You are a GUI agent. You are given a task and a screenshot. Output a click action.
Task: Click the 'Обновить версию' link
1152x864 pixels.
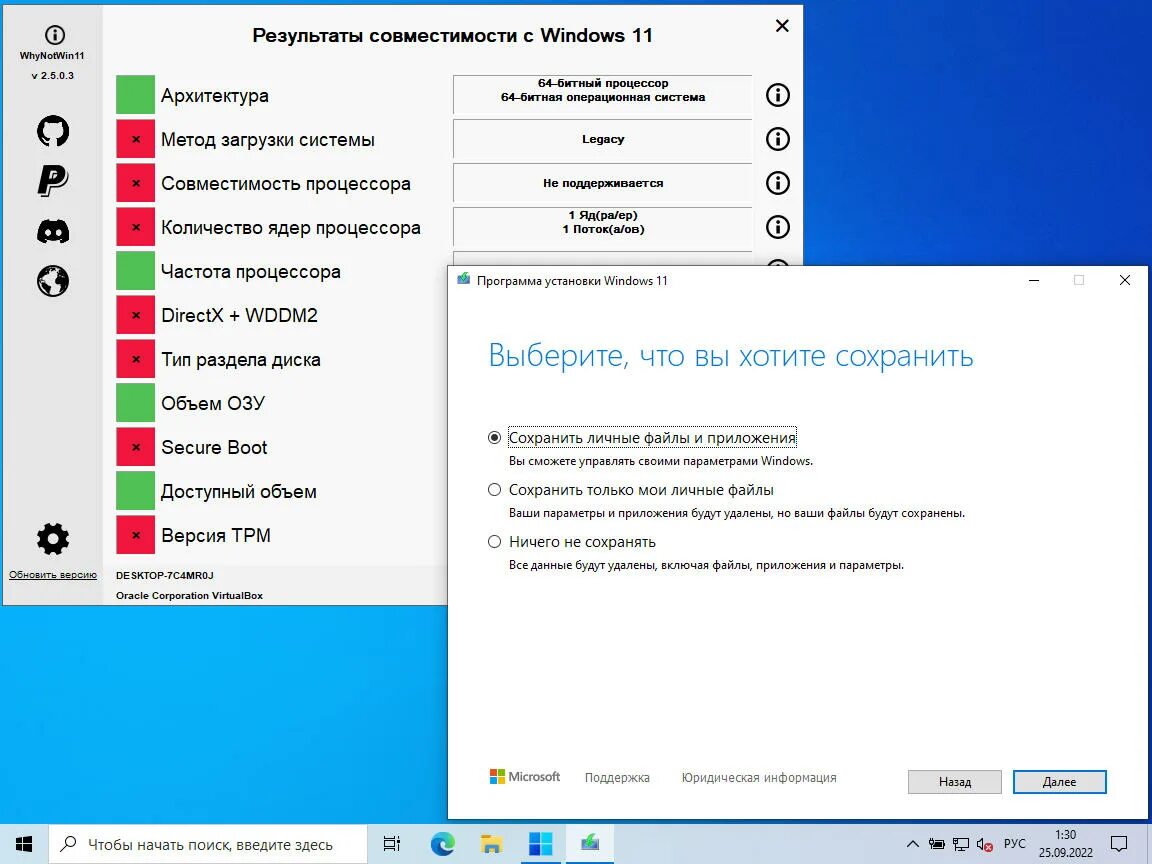point(53,575)
